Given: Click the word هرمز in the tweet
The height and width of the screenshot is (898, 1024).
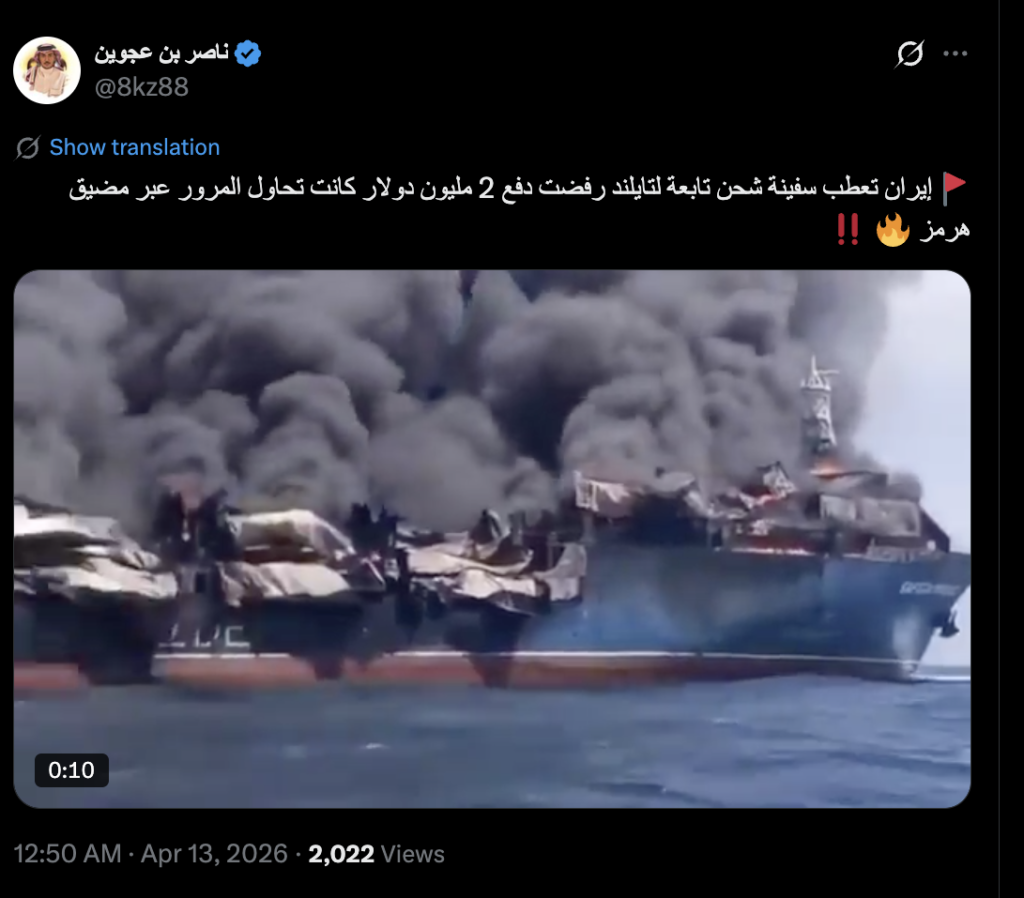Looking at the screenshot, I should click(x=944, y=230).
